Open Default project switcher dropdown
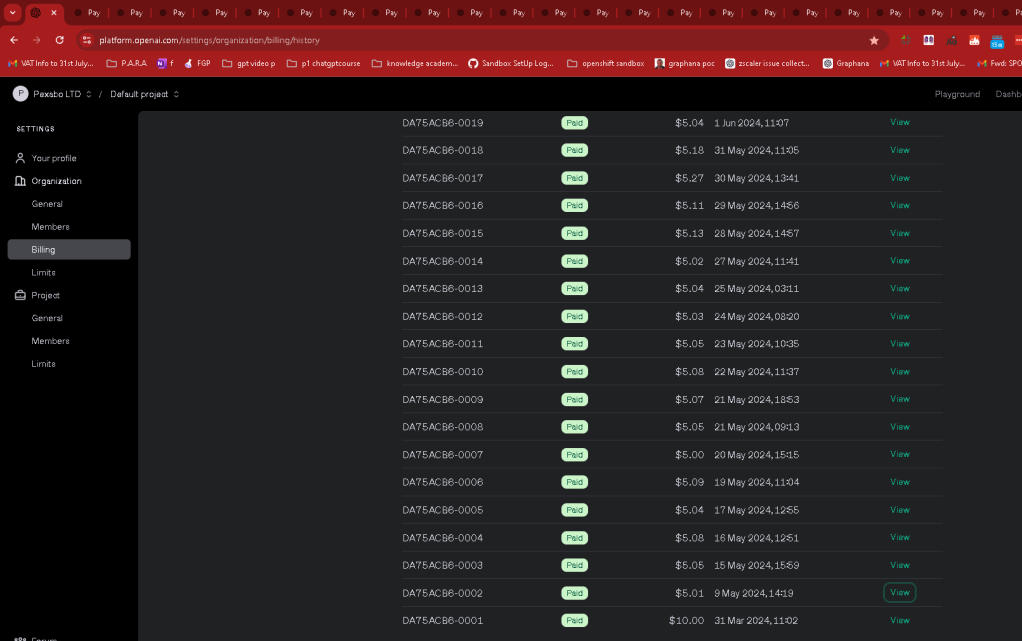The width and height of the screenshot is (1022, 641). click(x=144, y=94)
